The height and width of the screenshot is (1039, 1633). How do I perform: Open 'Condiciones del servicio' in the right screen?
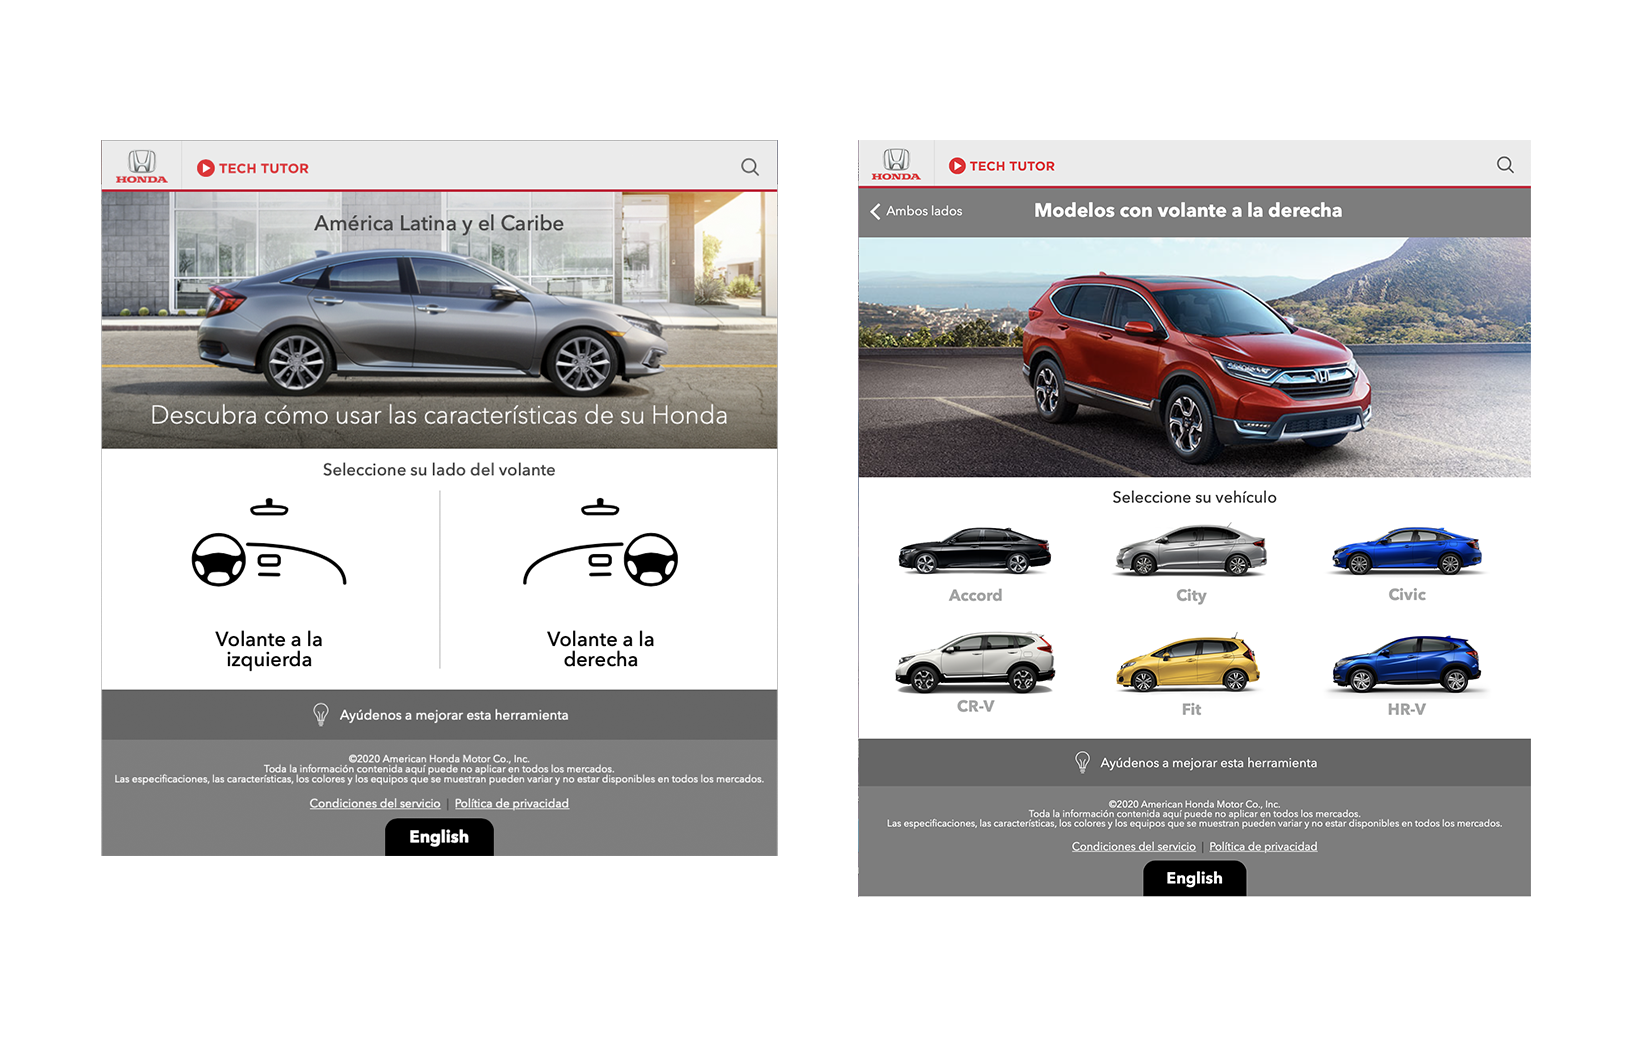(x=1134, y=846)
